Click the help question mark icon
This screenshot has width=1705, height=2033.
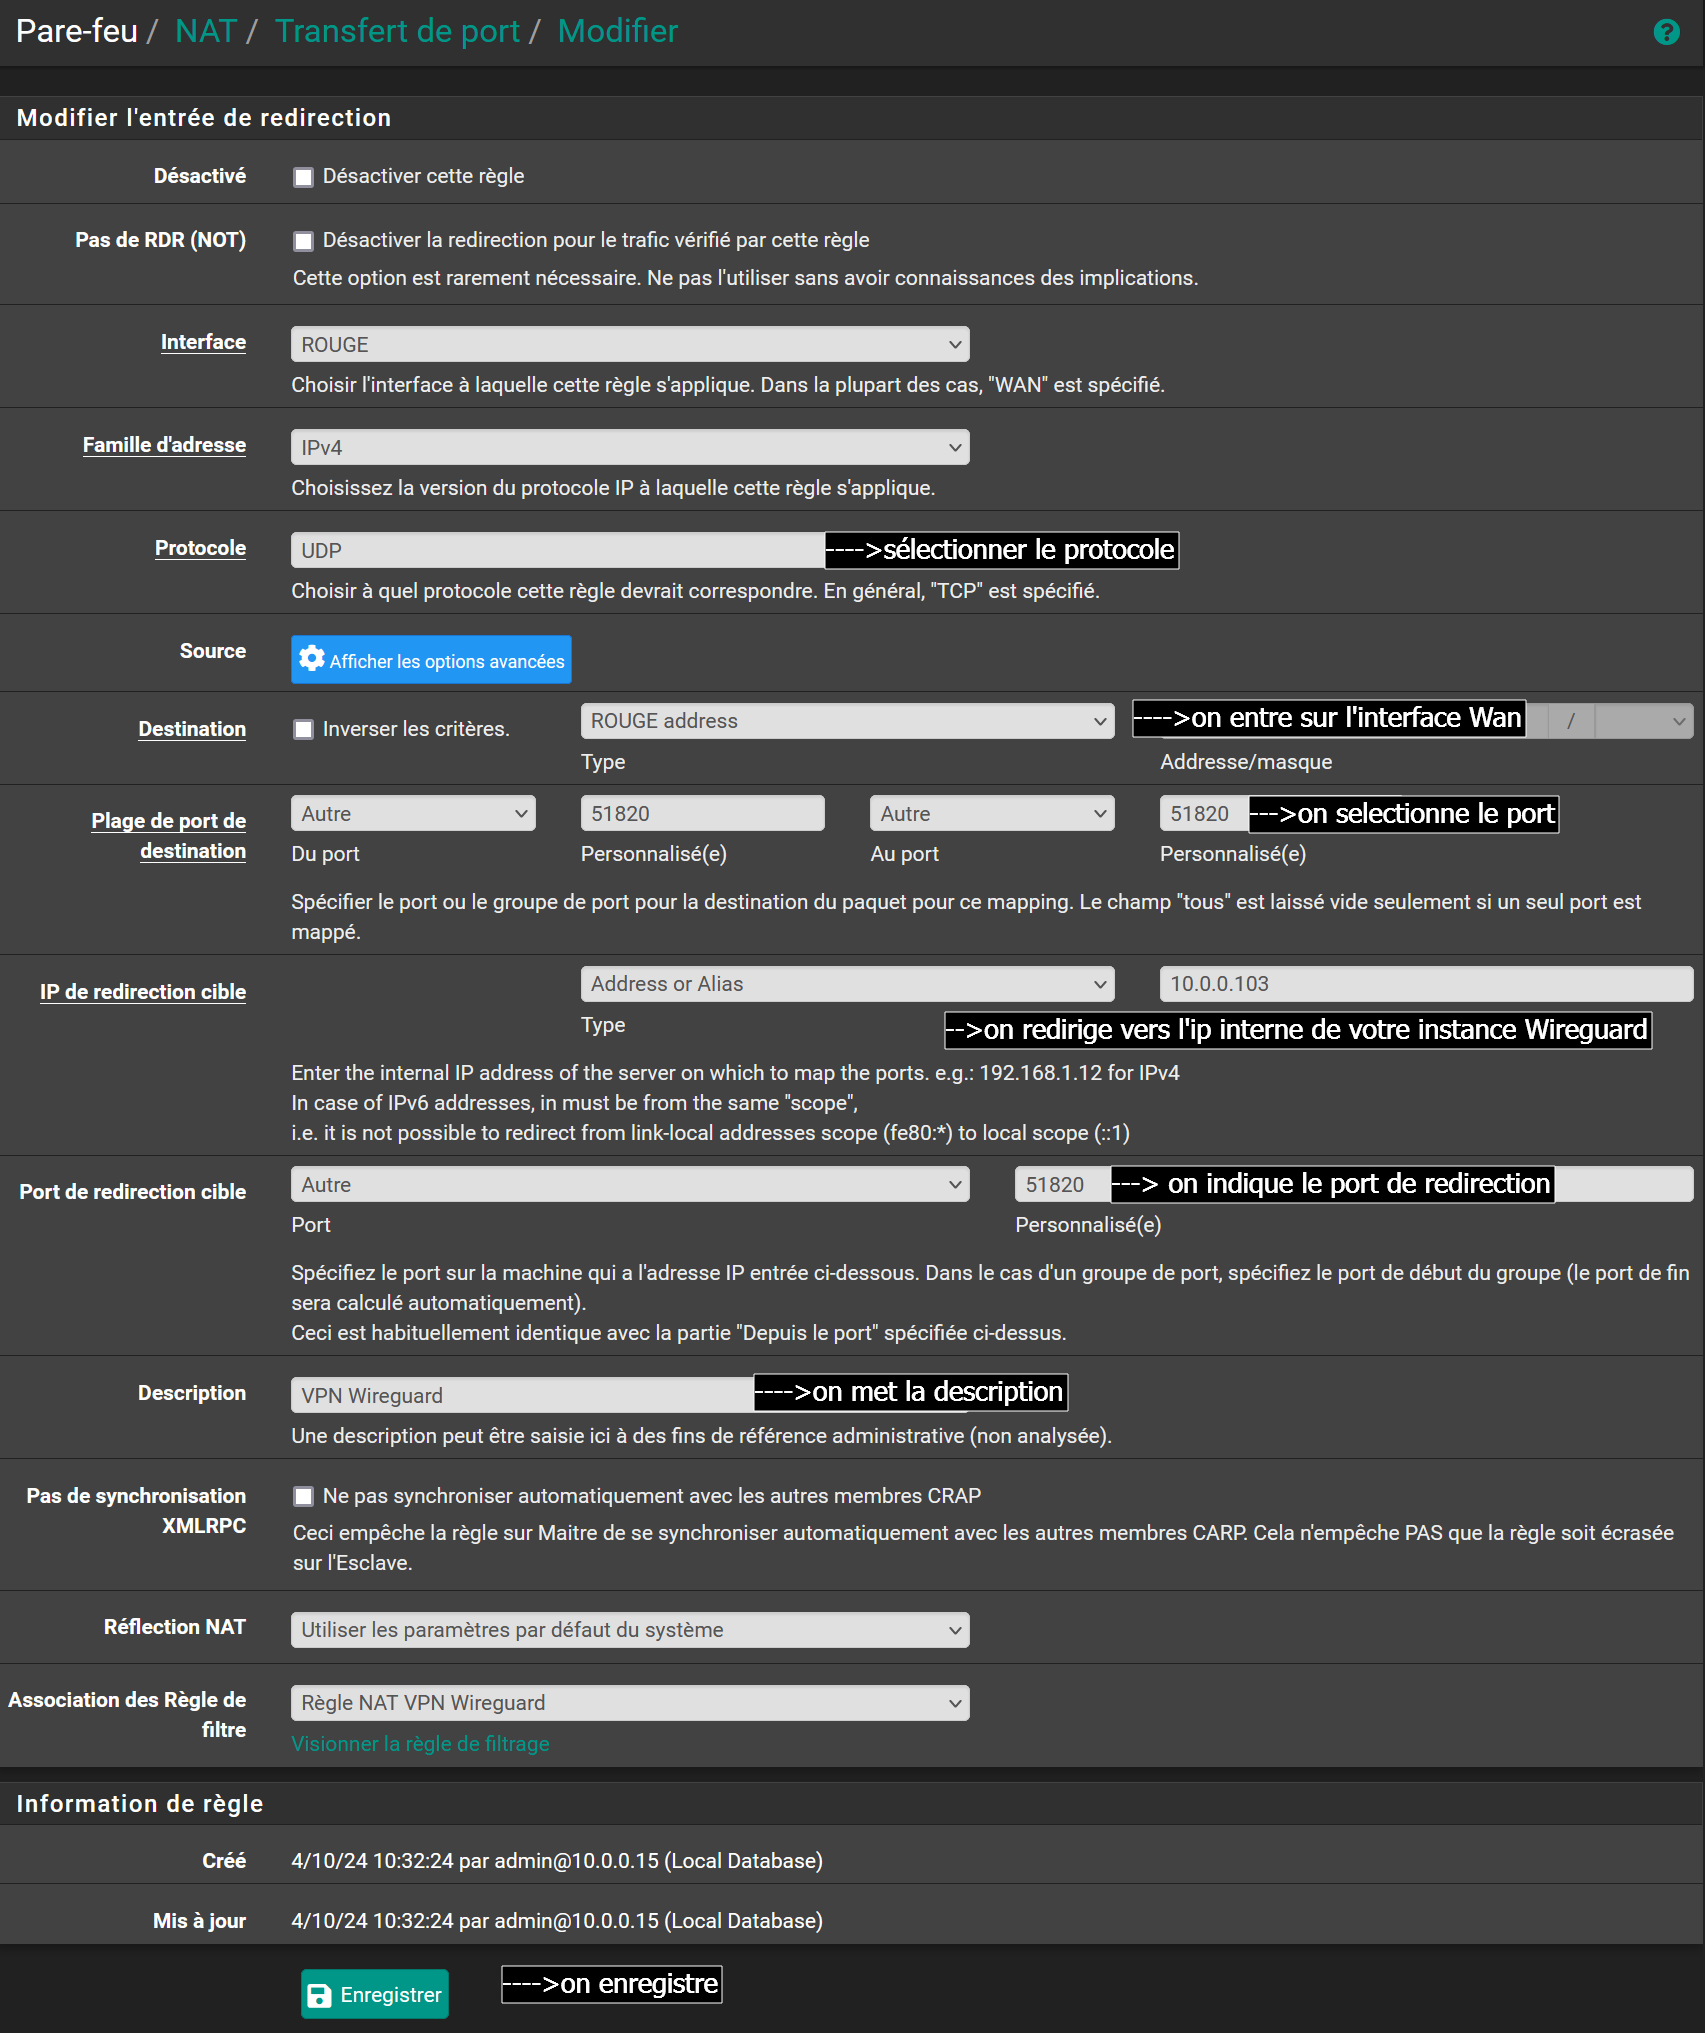(1666, 33)
